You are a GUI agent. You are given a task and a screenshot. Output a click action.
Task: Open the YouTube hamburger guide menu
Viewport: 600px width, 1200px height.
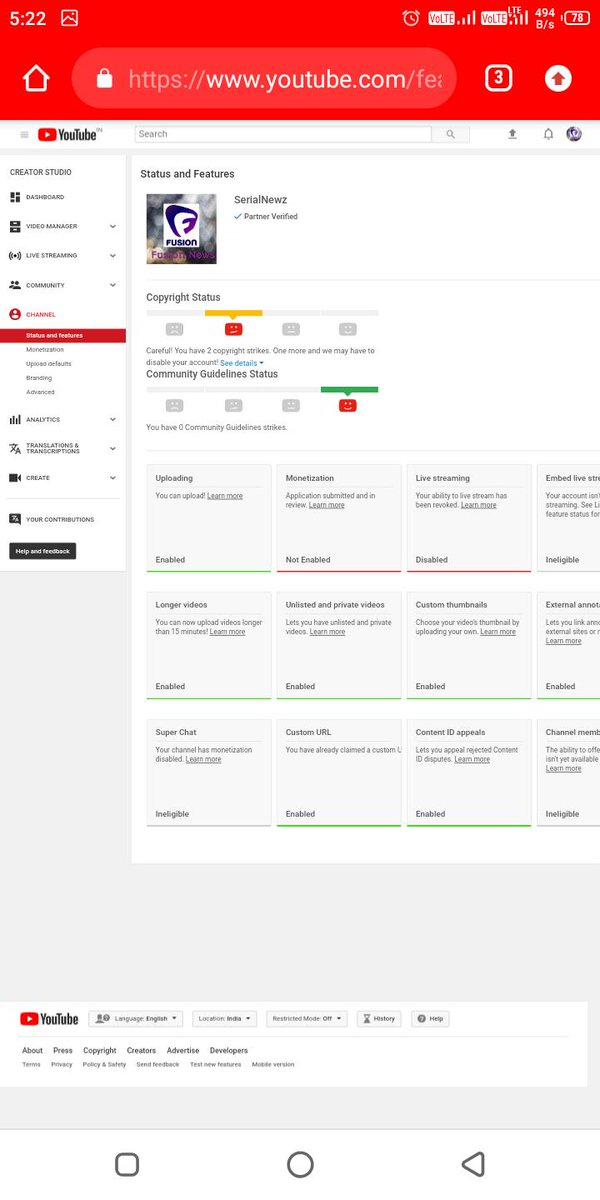[x=25, y=134]
